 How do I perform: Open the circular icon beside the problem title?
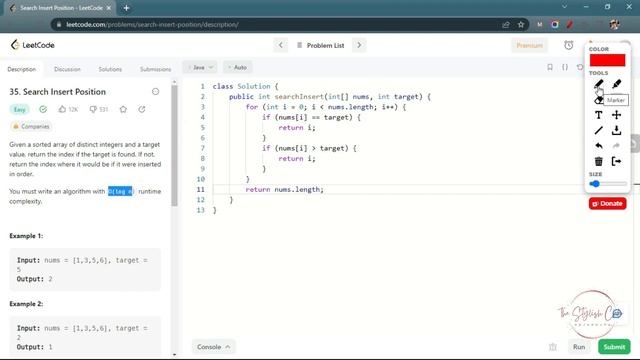coord(156,91)
